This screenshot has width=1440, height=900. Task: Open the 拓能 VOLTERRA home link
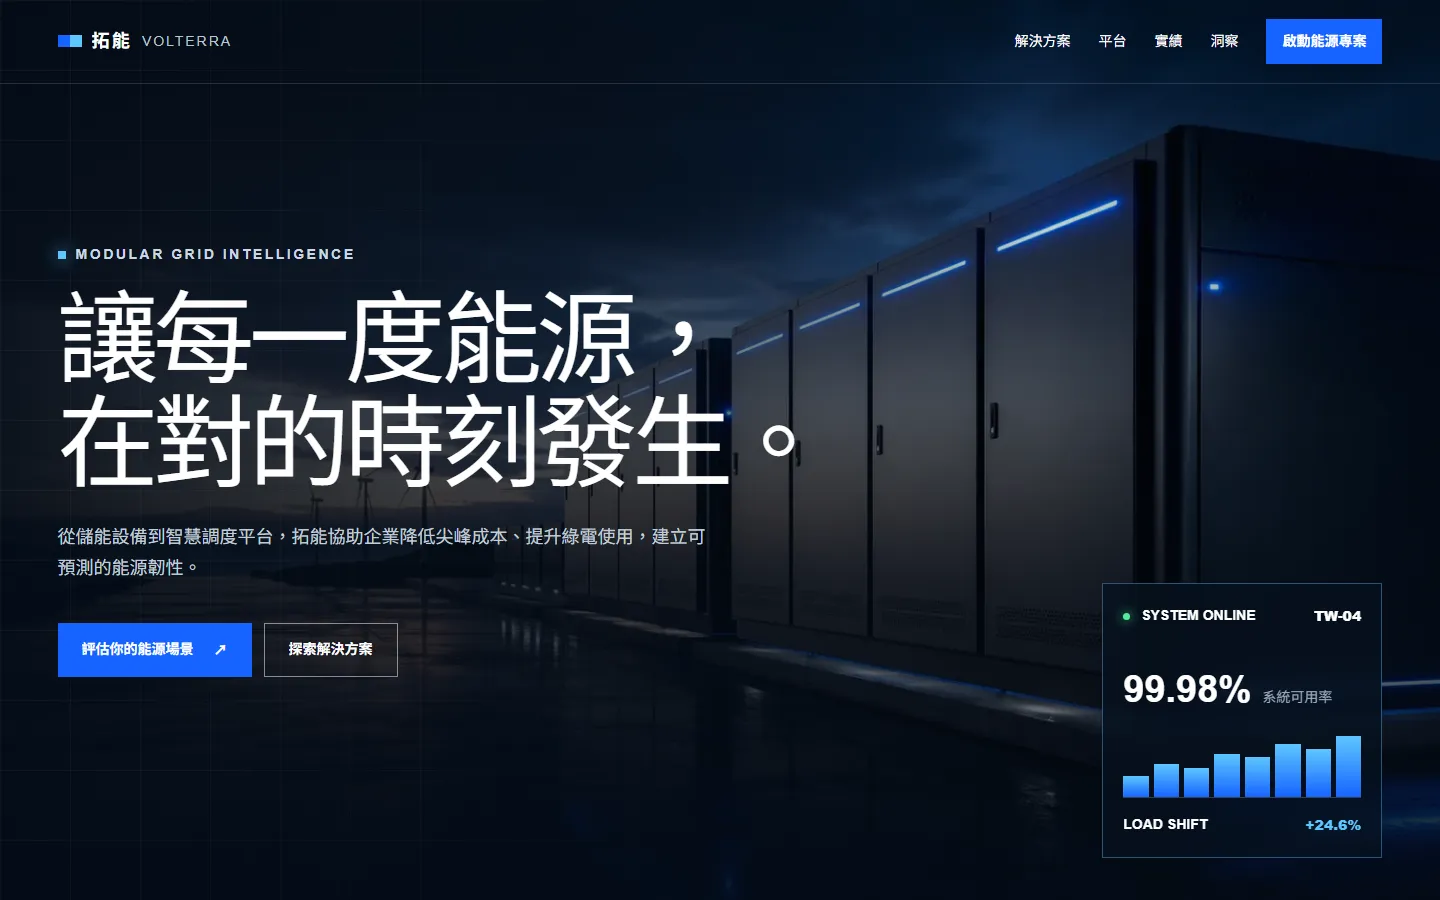[144, 41]
